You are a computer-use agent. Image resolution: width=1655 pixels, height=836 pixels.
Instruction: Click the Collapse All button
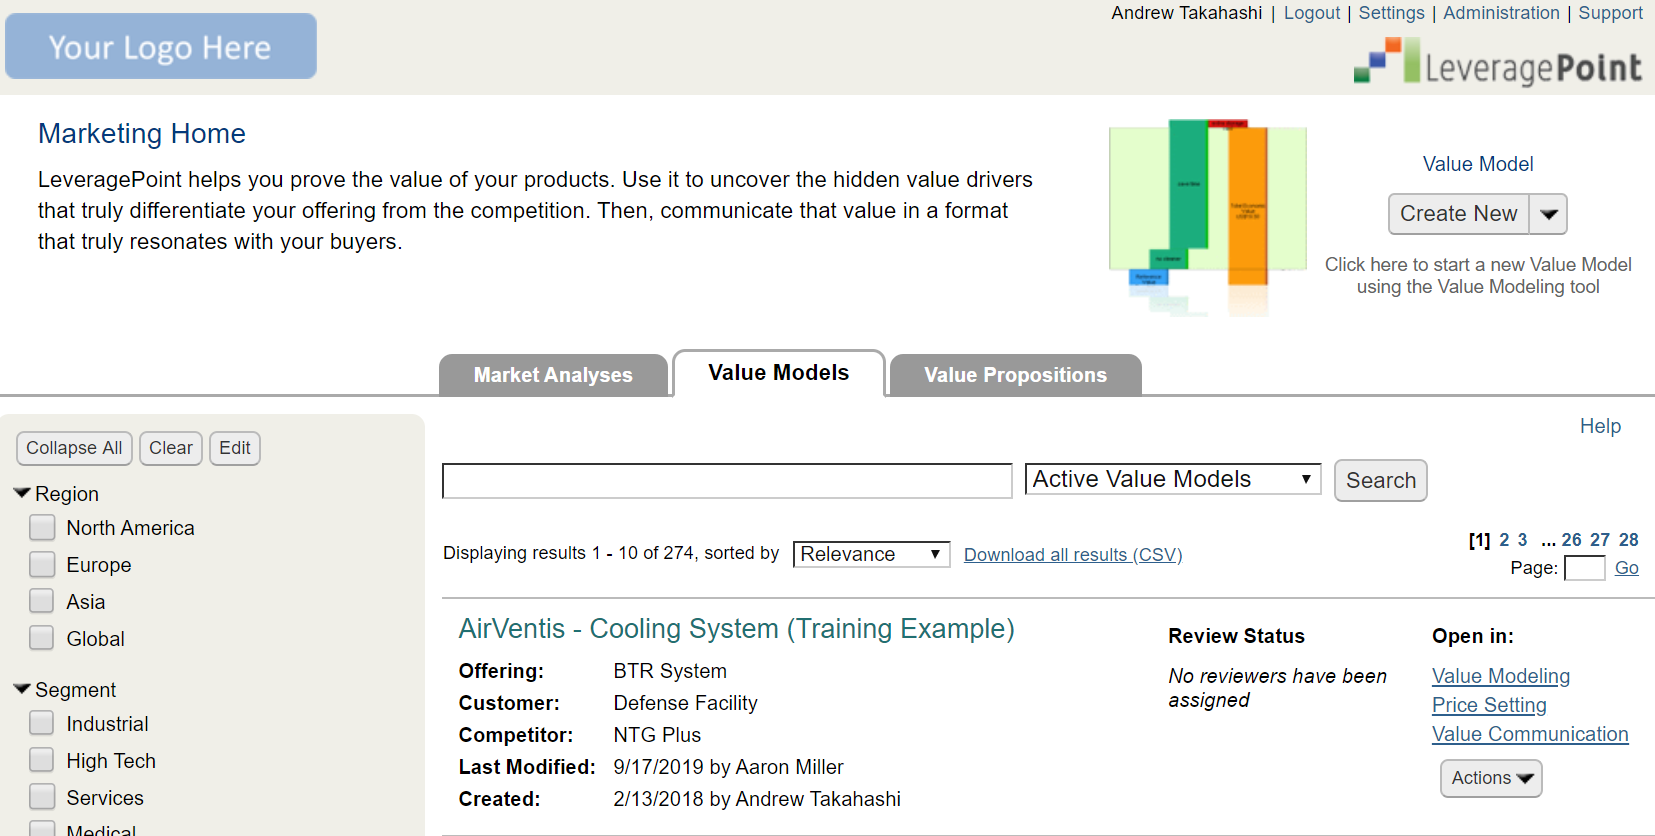(x=74, y=448)
